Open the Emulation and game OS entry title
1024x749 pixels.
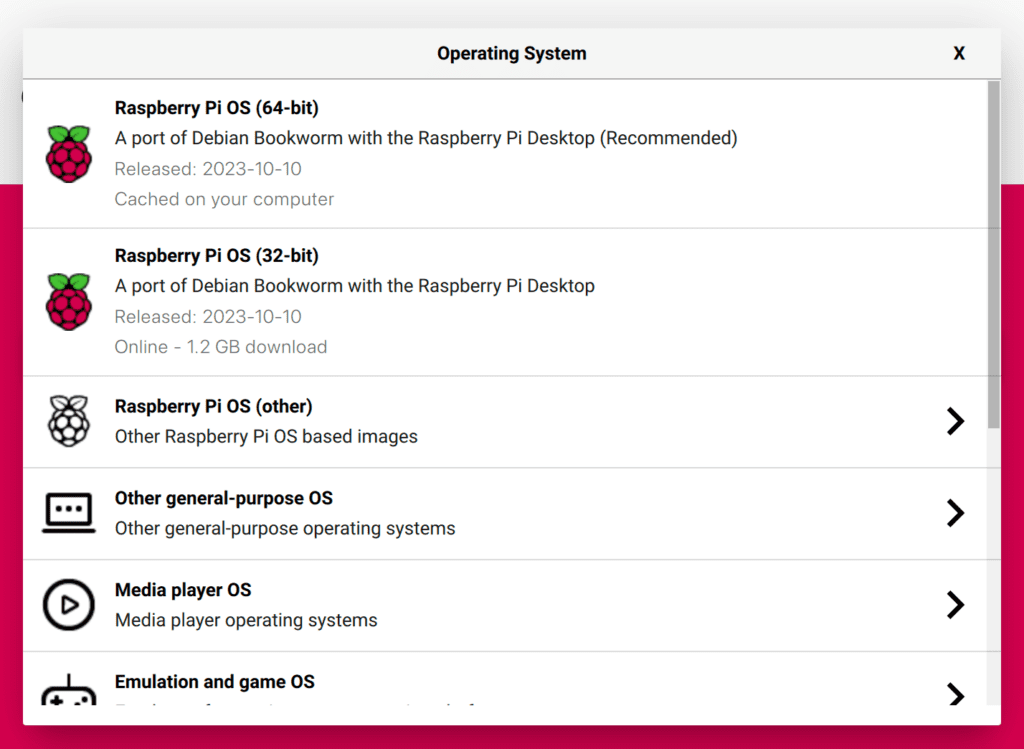point(214,682)
